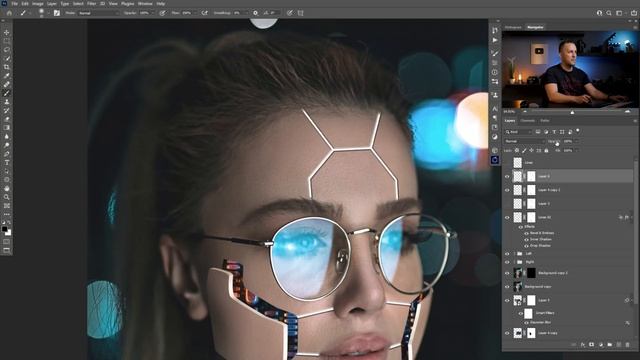Switch to the Histogram tab

tap(513, 27)
